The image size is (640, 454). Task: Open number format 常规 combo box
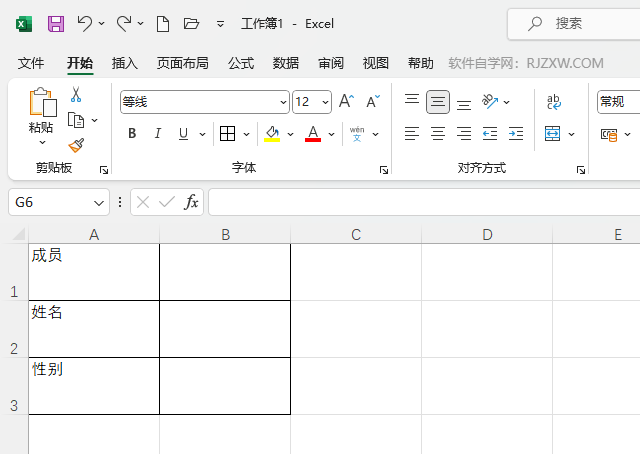click(x=618, y=102)
